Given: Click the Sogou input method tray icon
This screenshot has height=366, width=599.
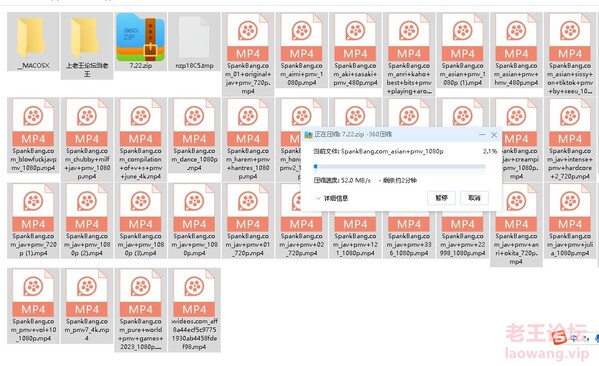Looking at the screenshot, I should tap(560, 337).
